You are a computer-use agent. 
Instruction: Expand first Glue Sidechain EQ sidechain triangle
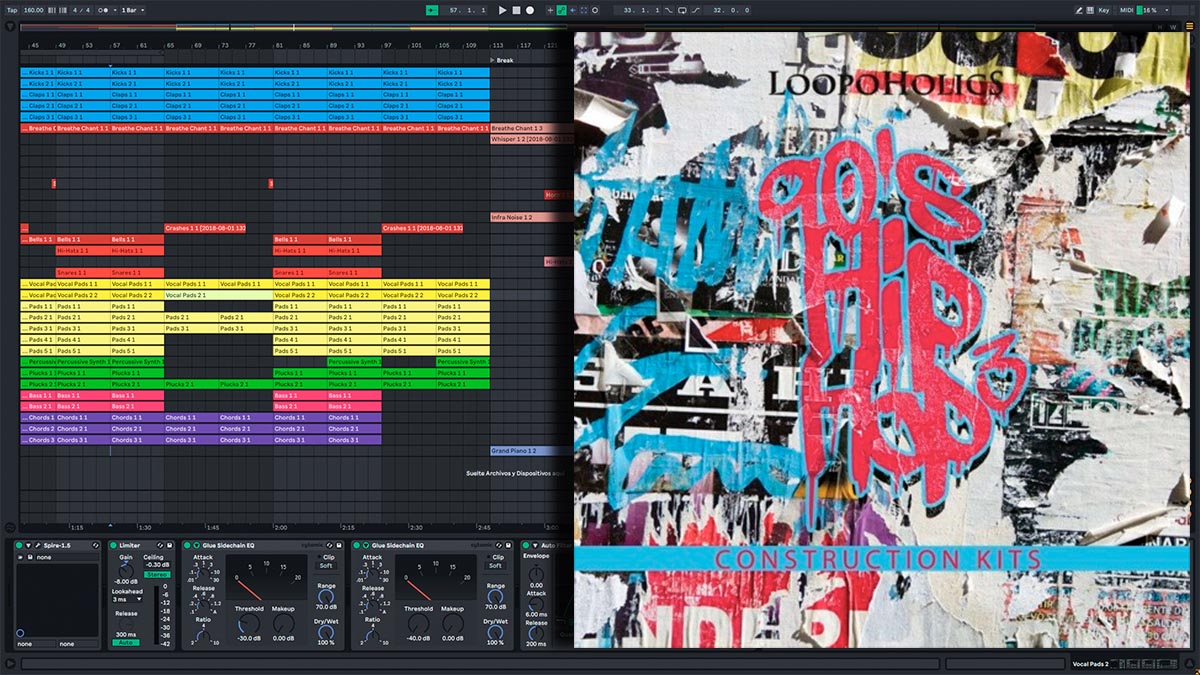(195, 545)
